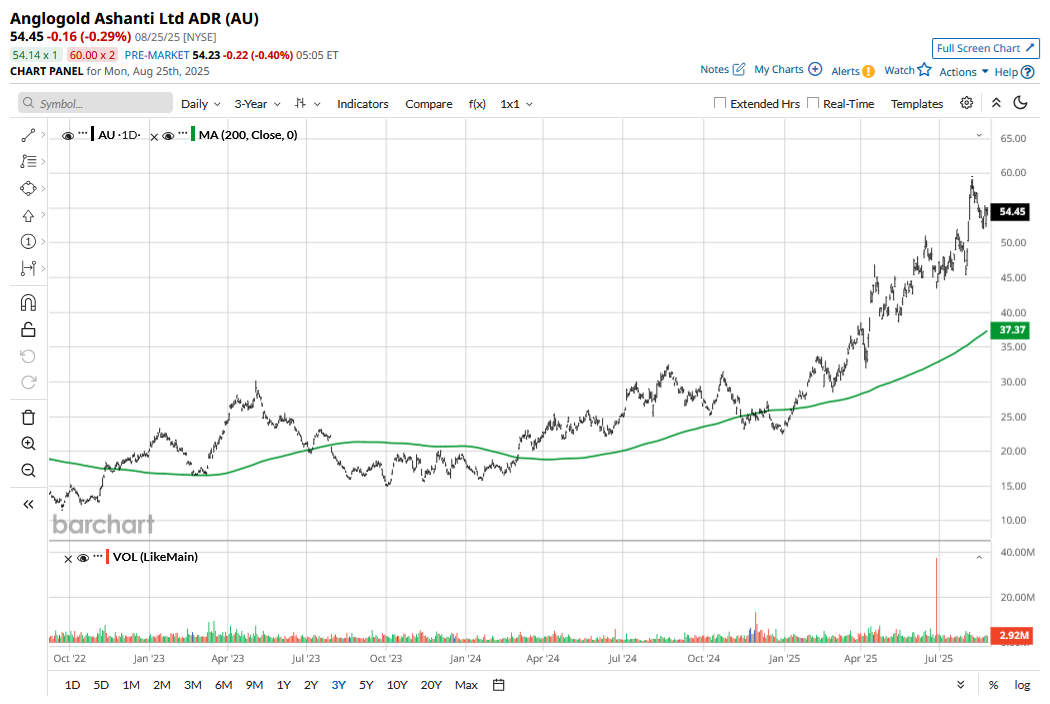
Task: Open Alerts for AU
Action: (x=852, y=71)
